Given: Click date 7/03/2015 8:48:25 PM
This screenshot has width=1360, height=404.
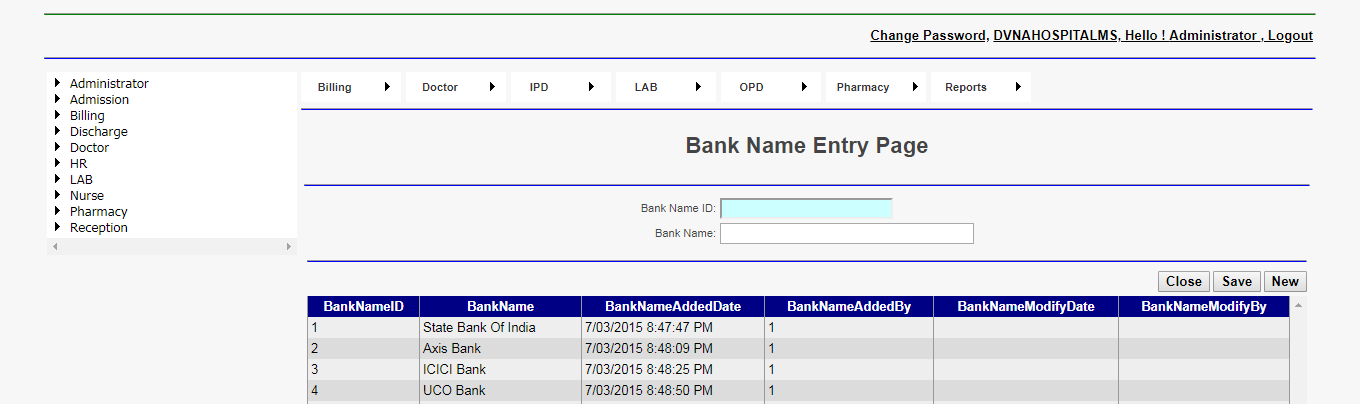Looking at the screenshot, I should point(673,369).
